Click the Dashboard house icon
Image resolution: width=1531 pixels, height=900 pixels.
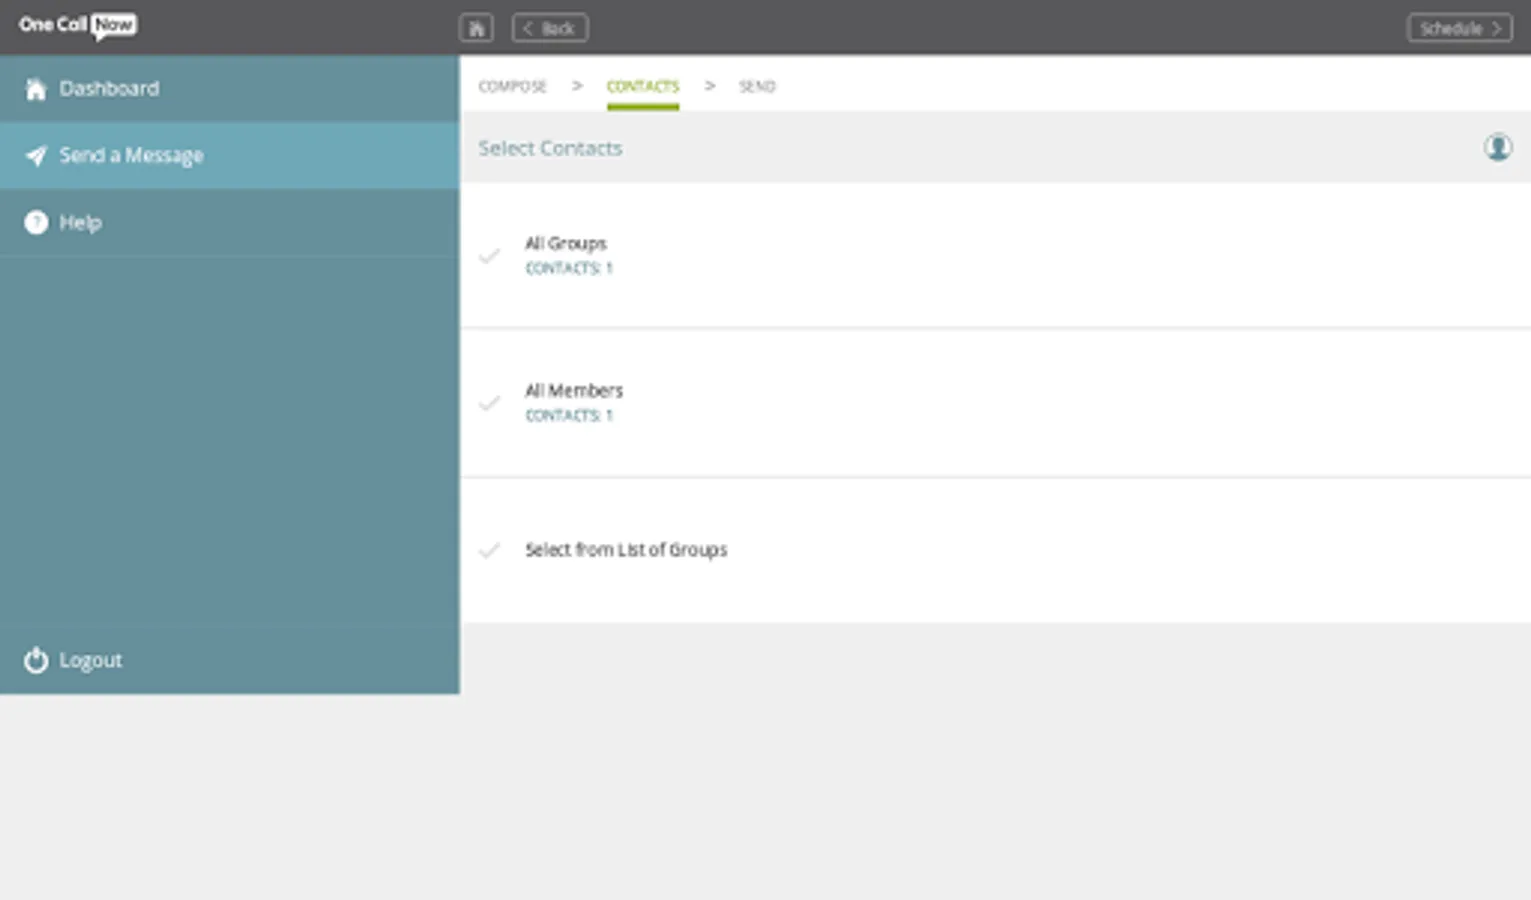point(36,89)
